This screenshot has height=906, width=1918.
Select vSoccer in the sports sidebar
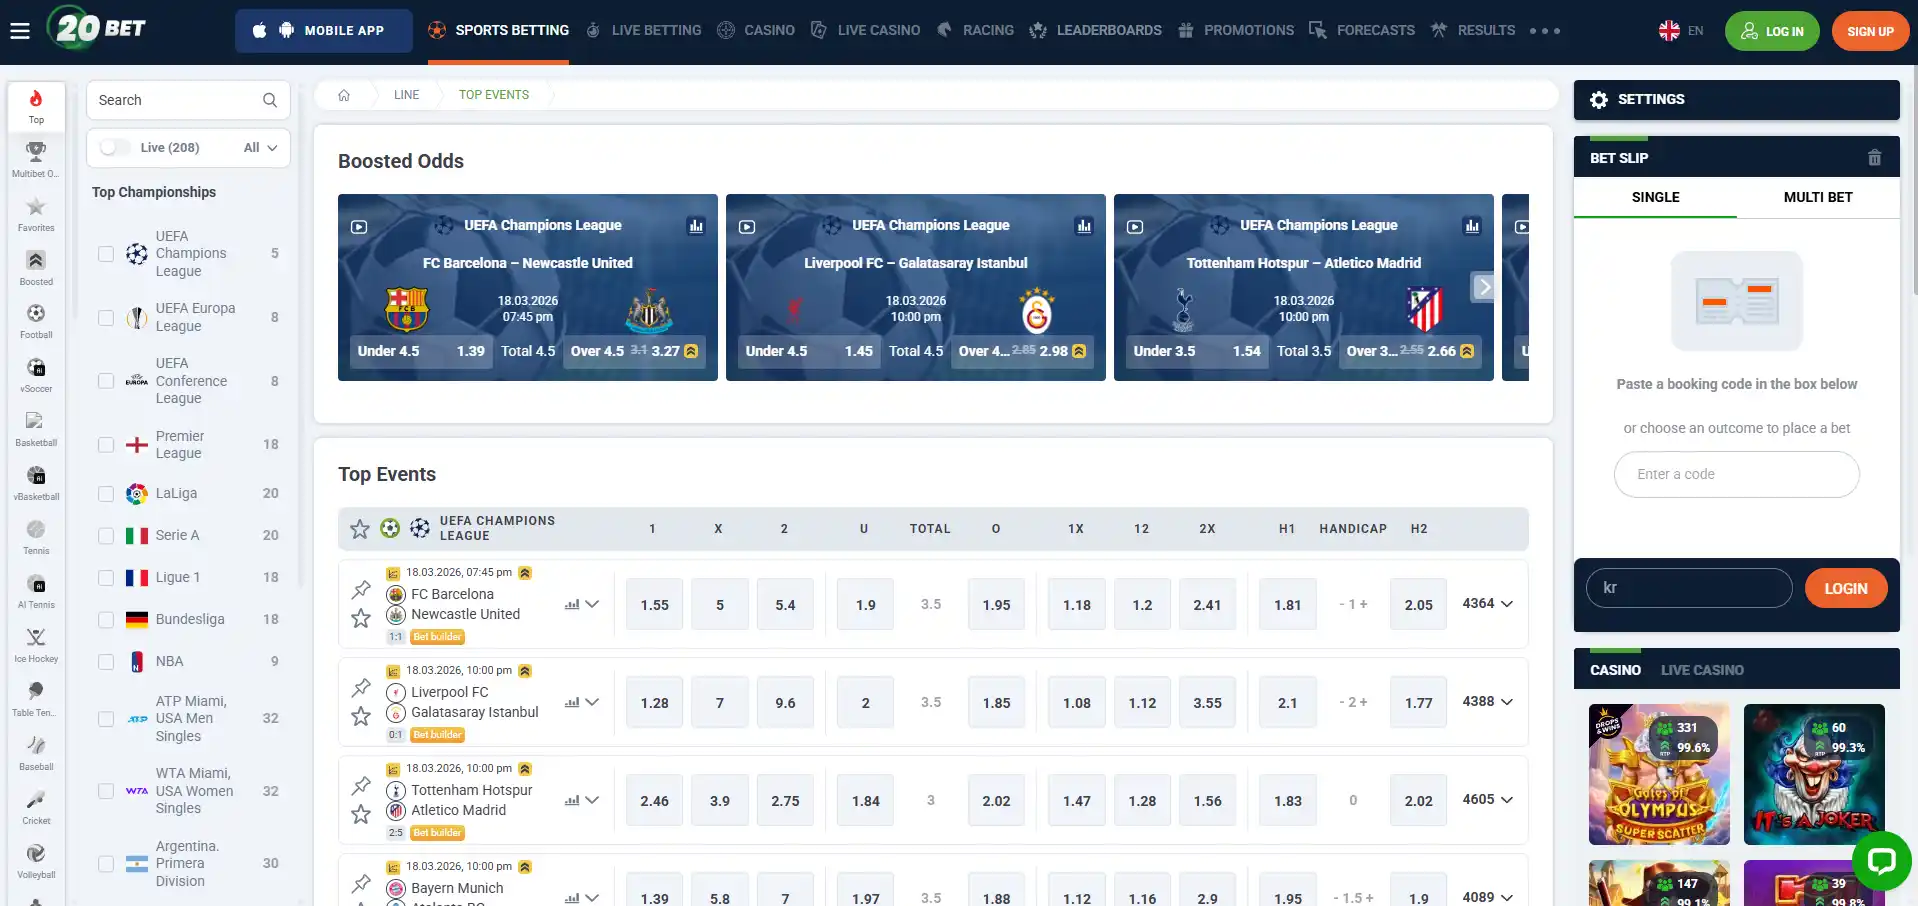36,375
